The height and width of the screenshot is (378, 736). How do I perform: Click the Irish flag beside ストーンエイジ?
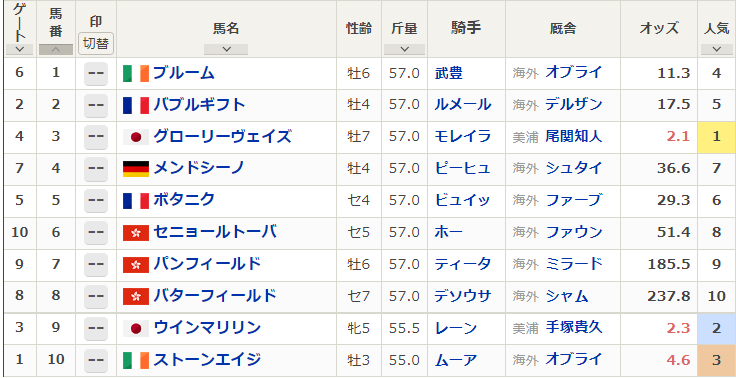136,360
